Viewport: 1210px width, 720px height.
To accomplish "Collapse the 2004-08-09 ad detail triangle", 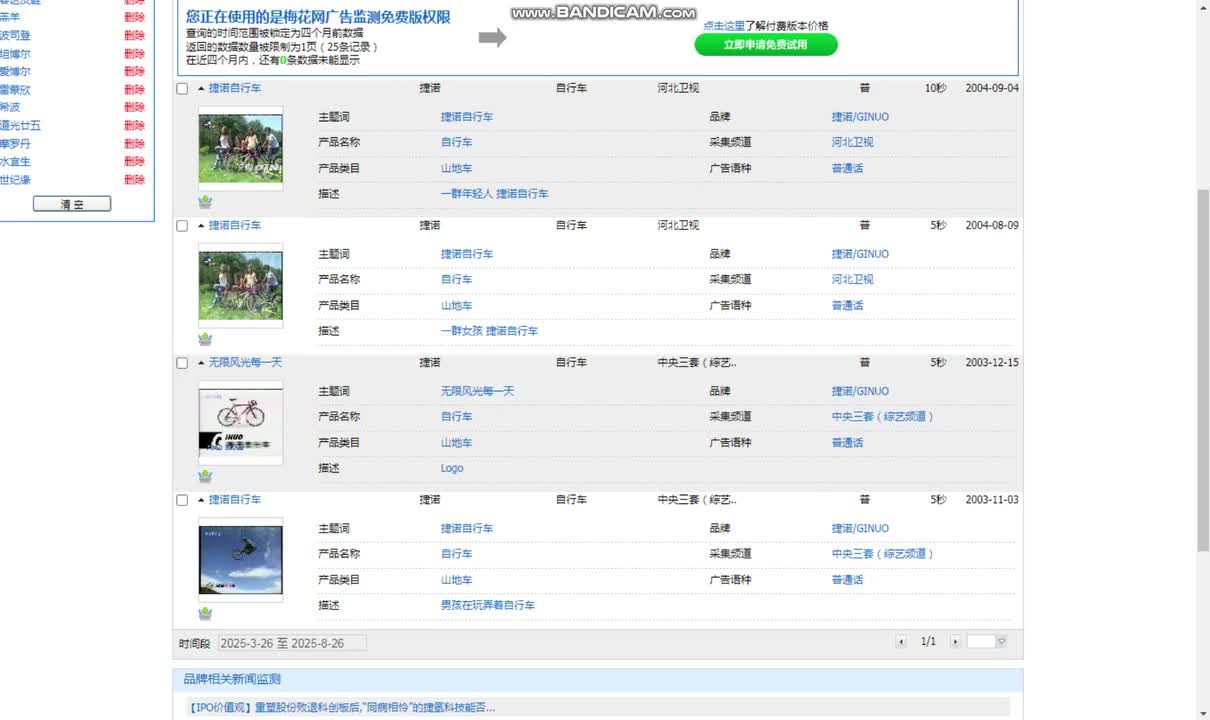I will click(201, 225).
